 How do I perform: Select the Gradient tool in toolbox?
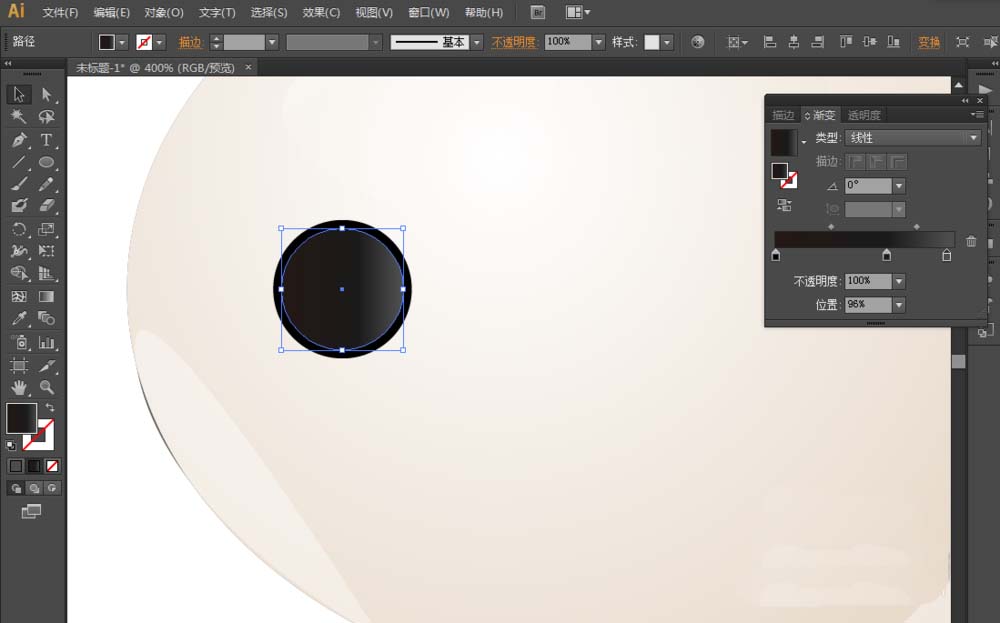pyautogui.click(x=47, y=297)
